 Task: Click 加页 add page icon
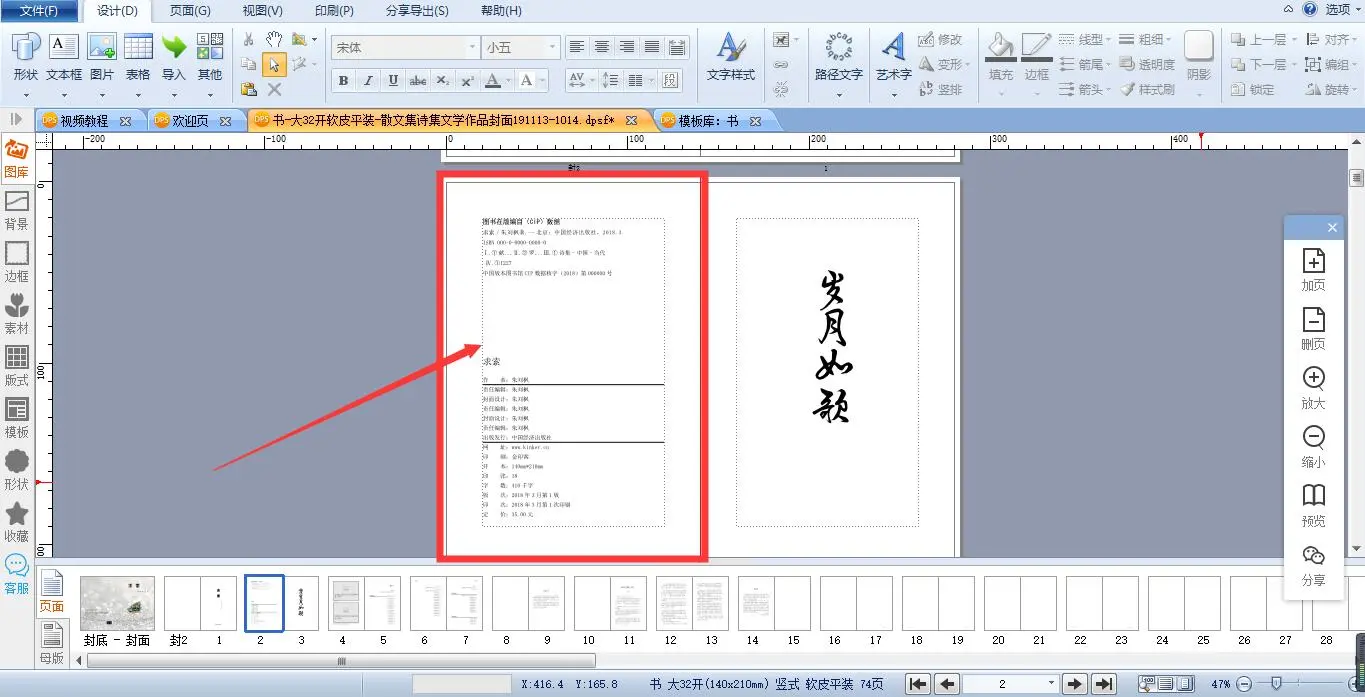tap(1313, 270)
